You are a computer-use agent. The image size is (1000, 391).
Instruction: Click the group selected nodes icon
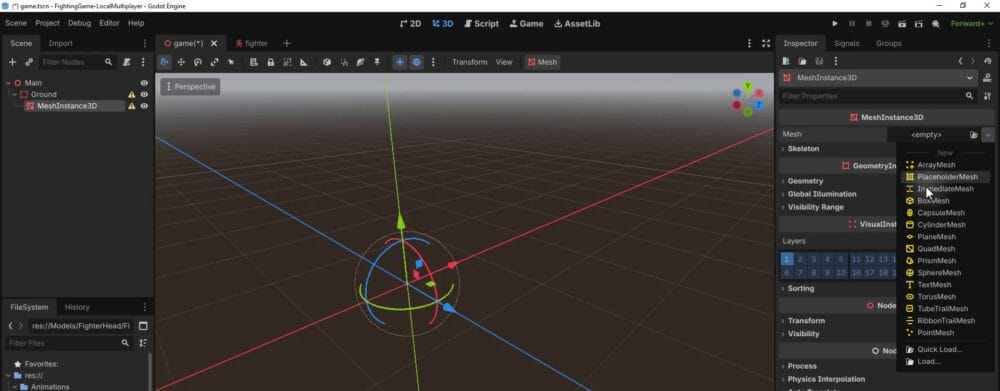pos(287,62)
